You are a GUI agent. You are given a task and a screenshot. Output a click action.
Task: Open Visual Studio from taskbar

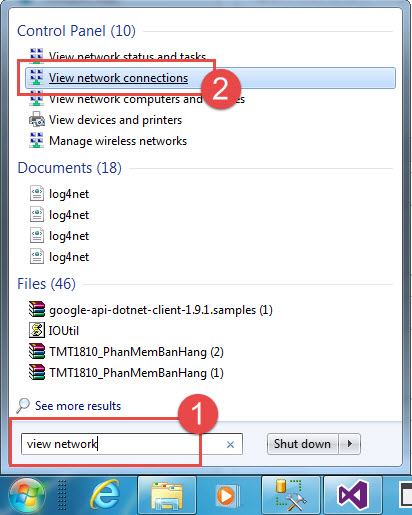point(353,496)
